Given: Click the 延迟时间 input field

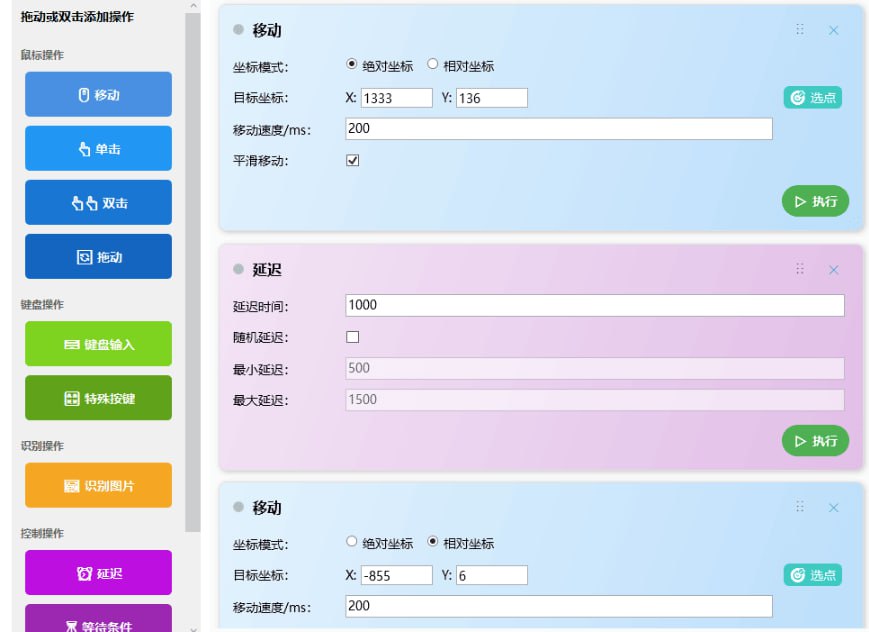Looking at the screenshot, I should (594, 305).
